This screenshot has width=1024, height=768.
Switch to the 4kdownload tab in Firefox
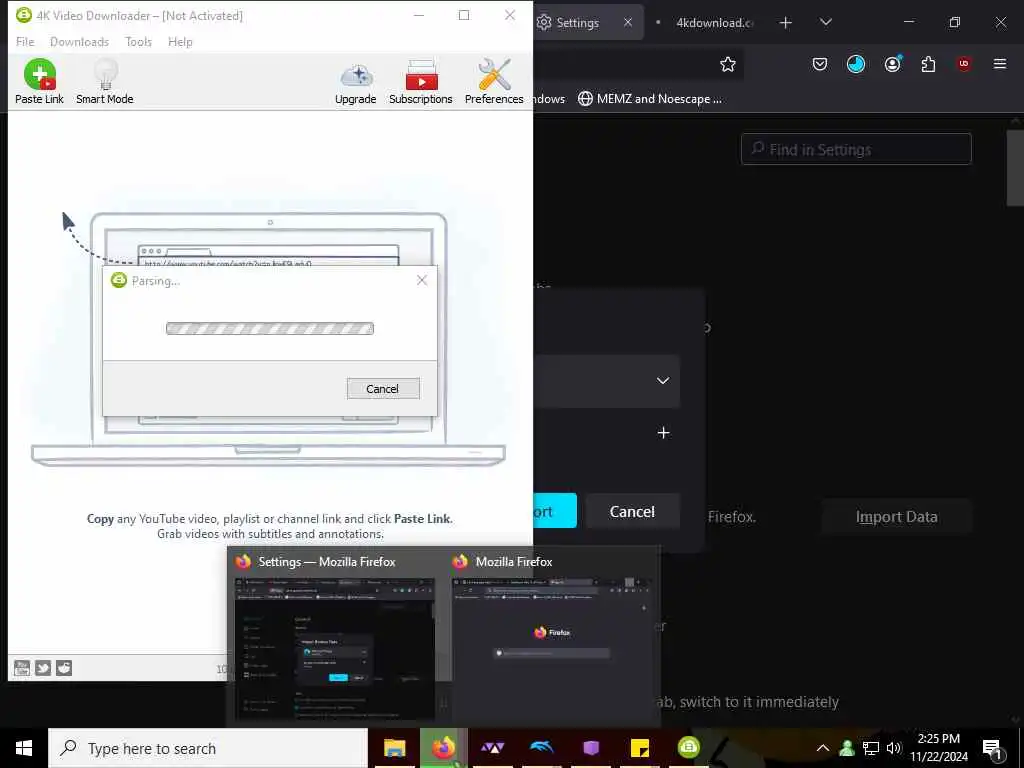click(714, 23)
